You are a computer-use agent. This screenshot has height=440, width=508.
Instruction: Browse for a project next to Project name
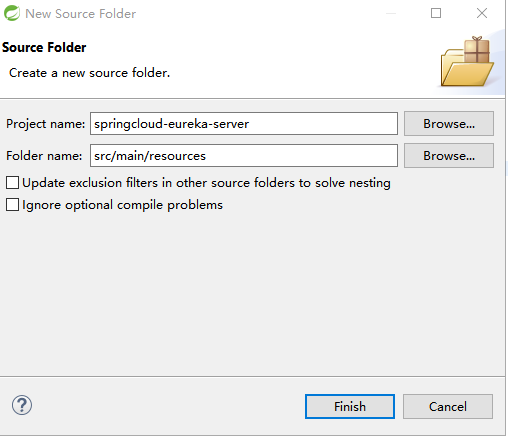(449, 124)
